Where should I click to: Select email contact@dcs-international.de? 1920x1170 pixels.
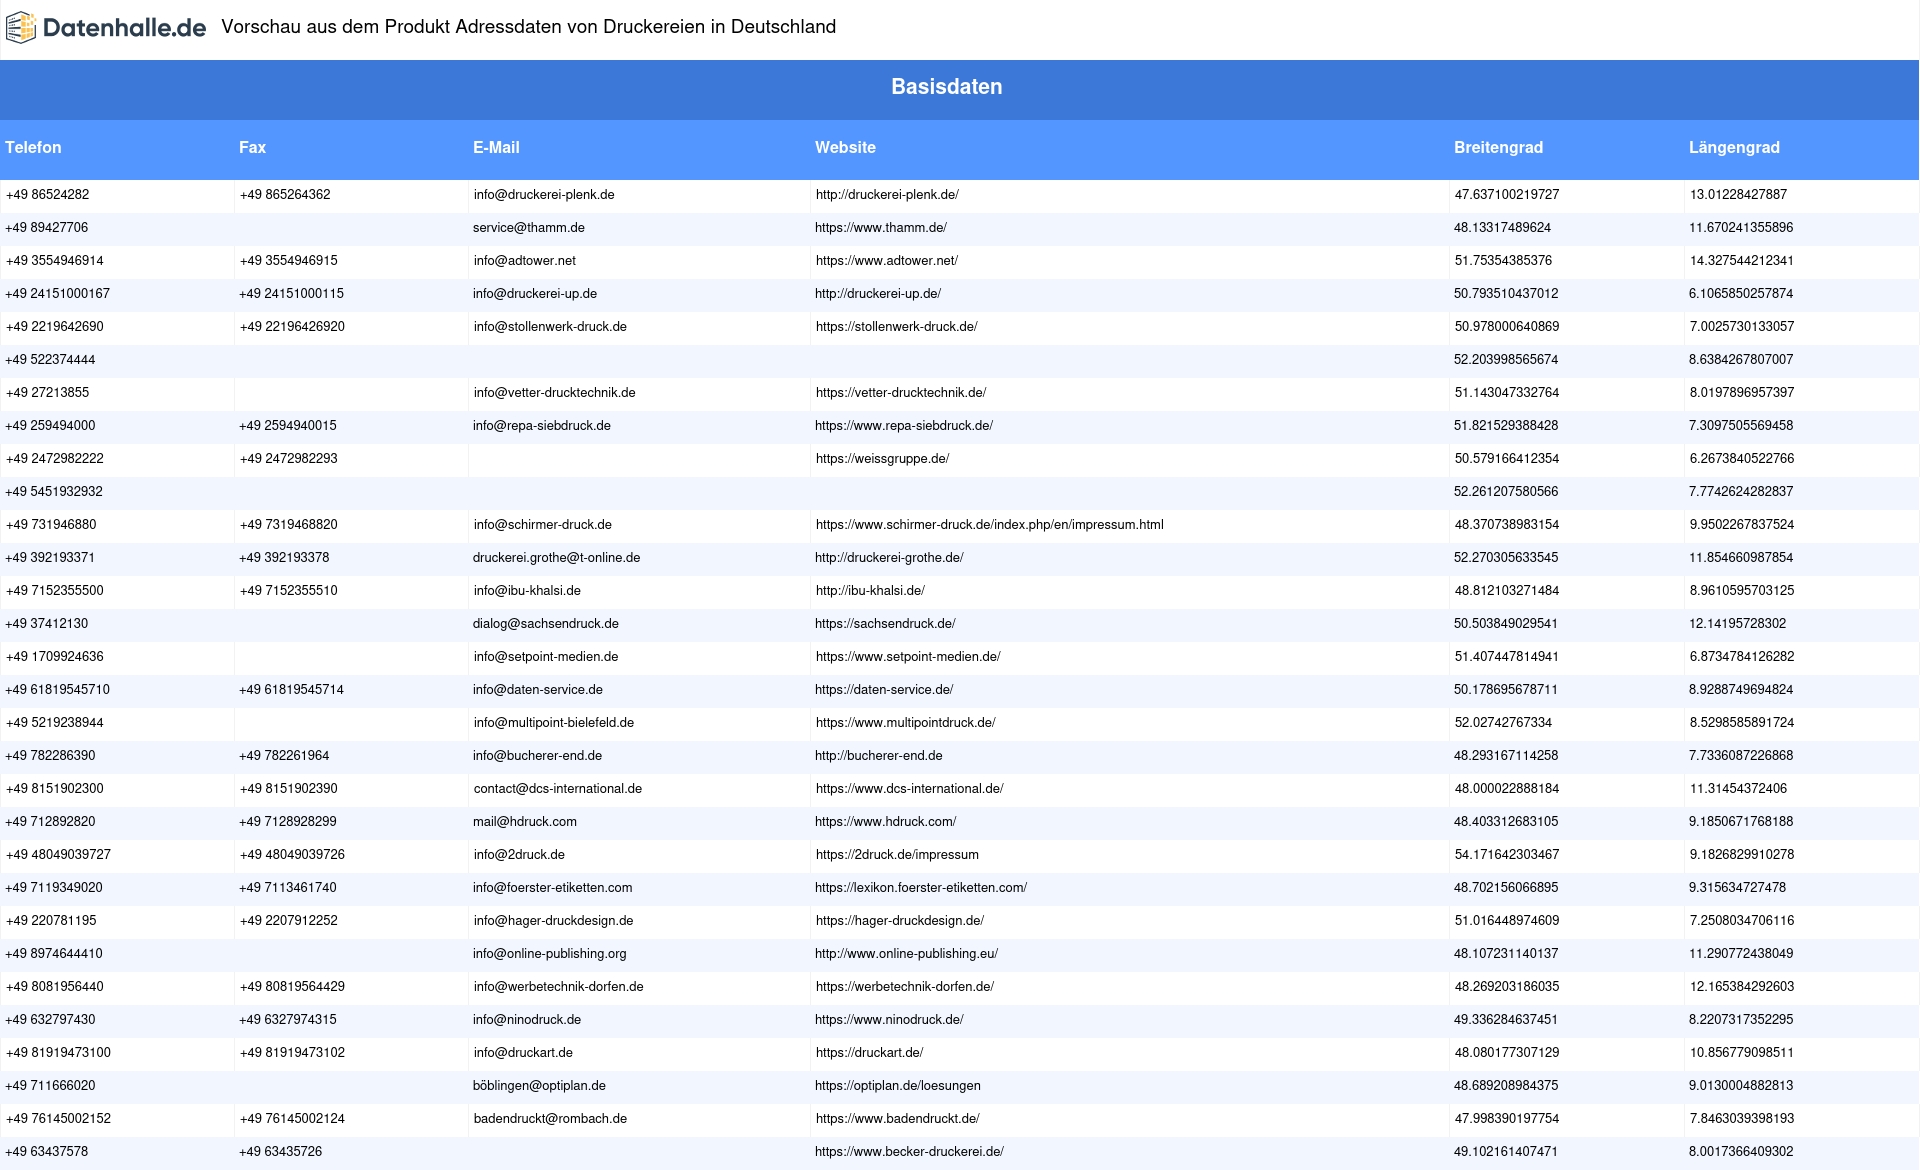point(558,789)
